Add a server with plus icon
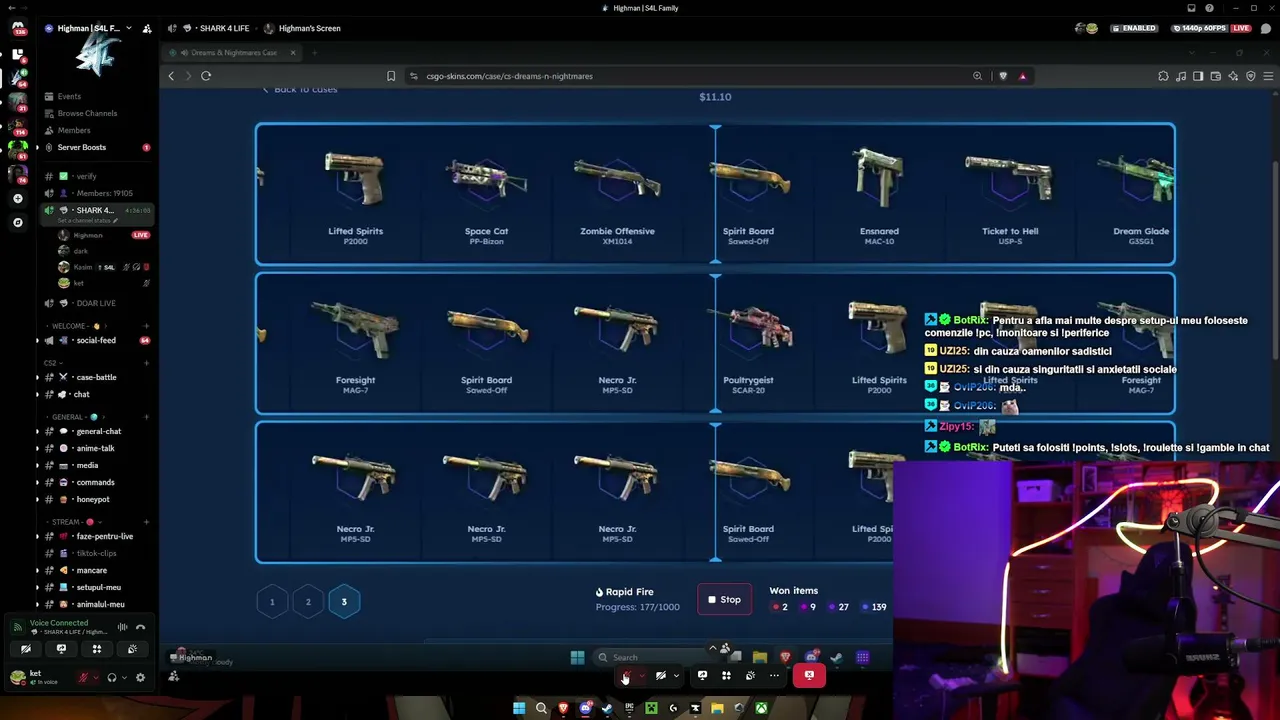 [17, 199]
